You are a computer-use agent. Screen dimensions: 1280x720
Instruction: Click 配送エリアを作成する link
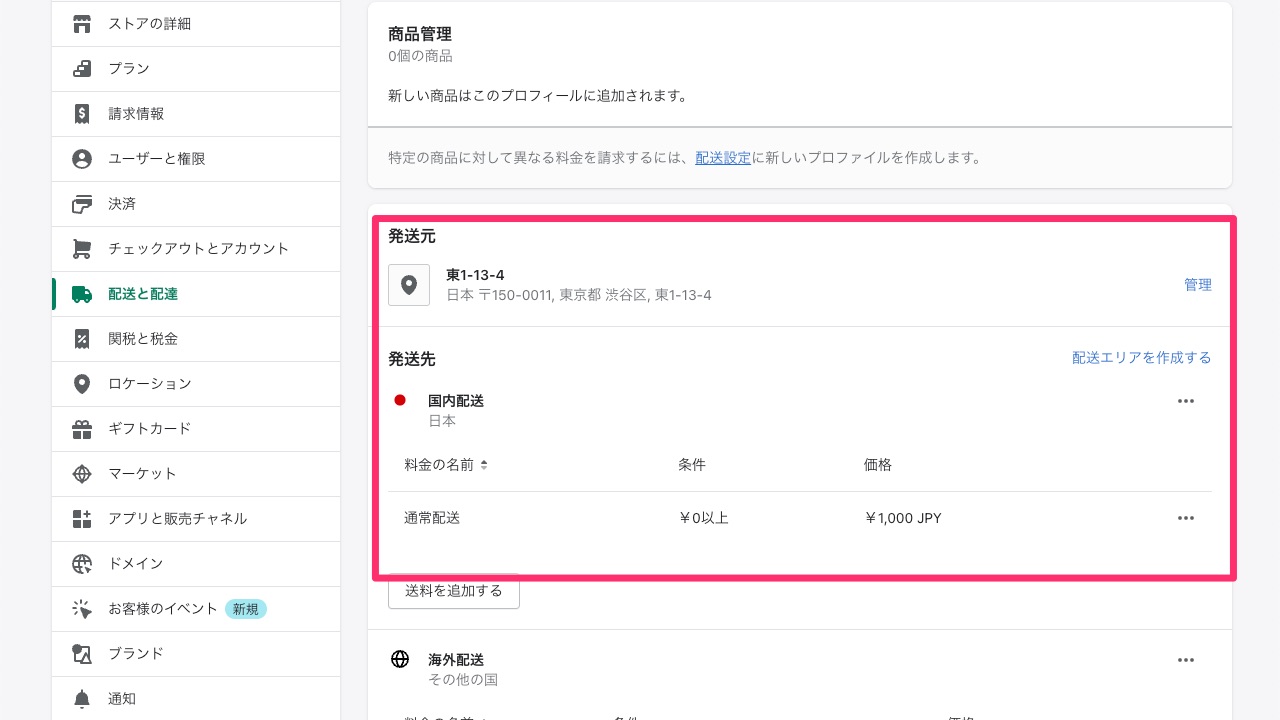(x=1142, y=358)
